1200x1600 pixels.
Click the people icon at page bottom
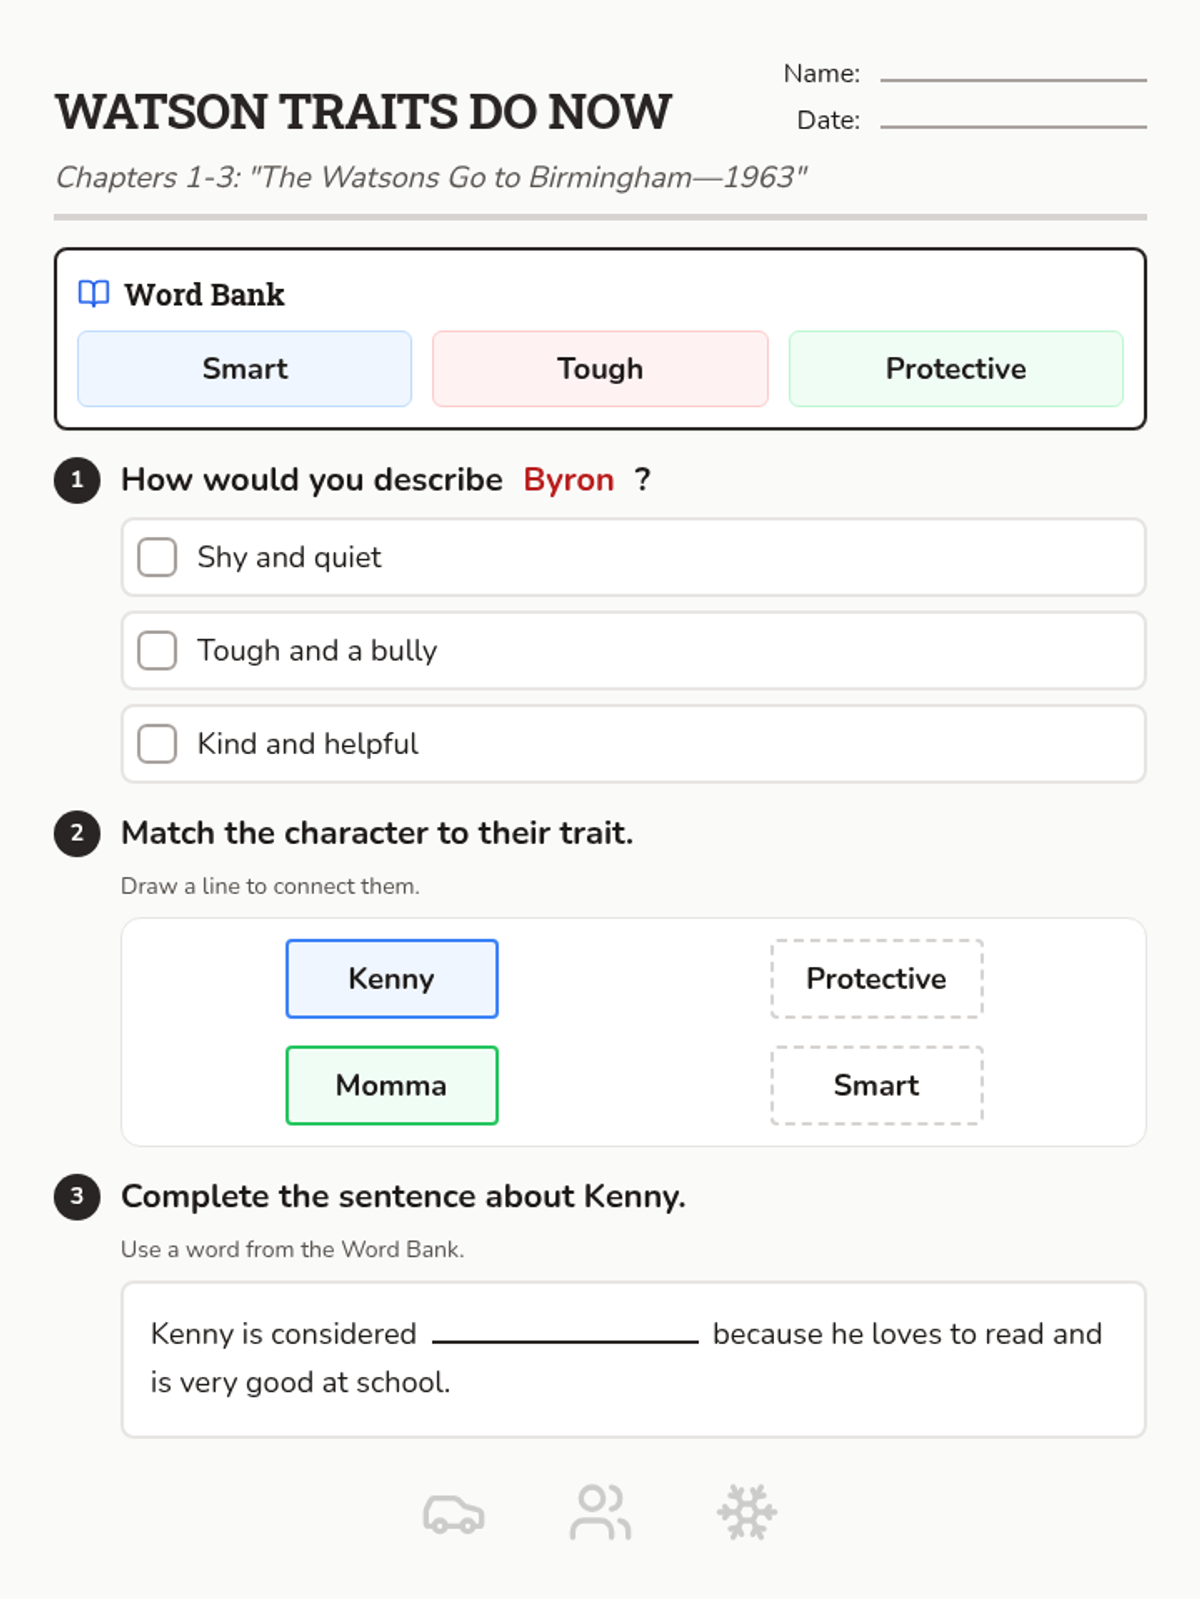[600, 1512]
